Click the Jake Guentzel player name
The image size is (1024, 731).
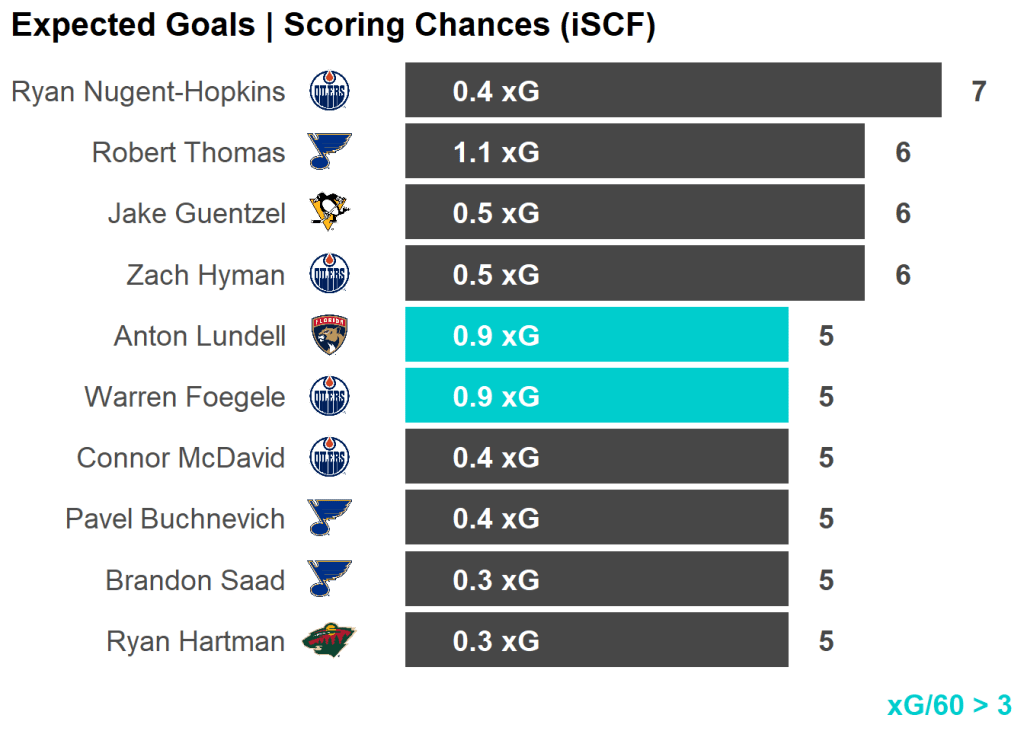pos(196,214)
